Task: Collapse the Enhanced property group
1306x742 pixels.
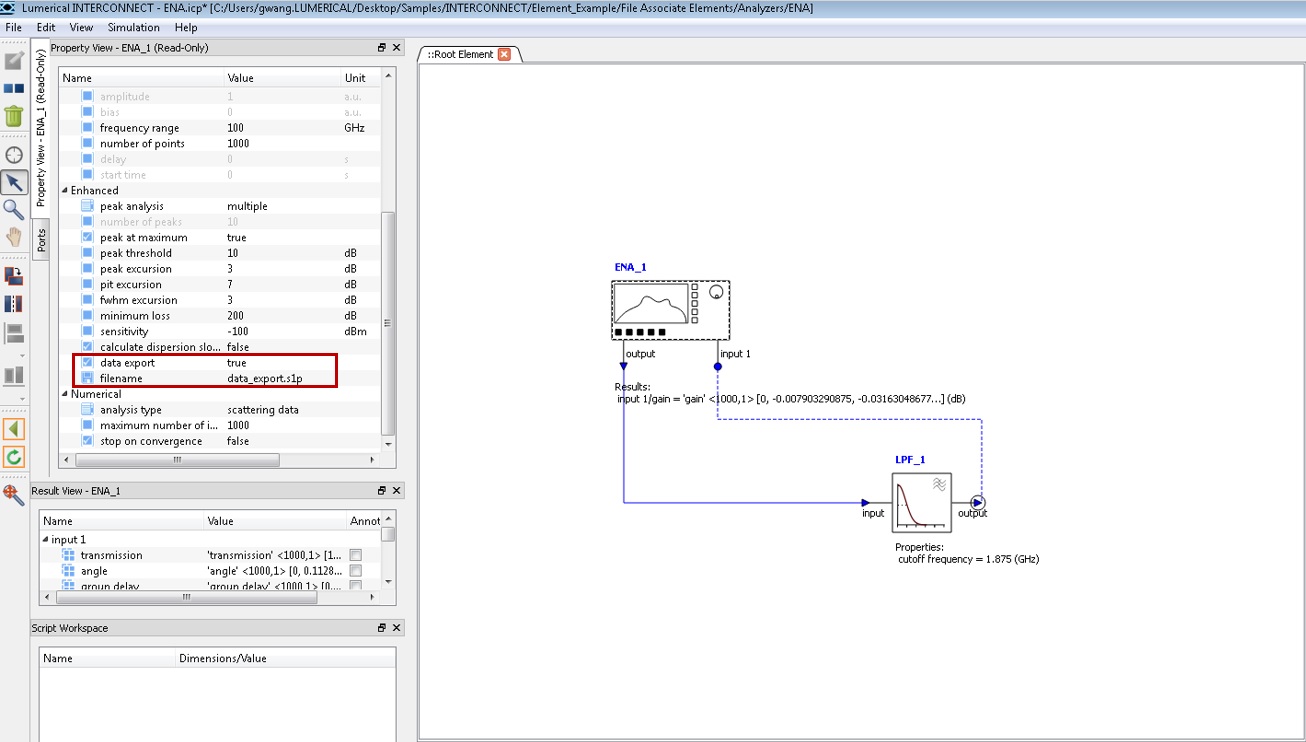Action: click(x=66, y=190)
